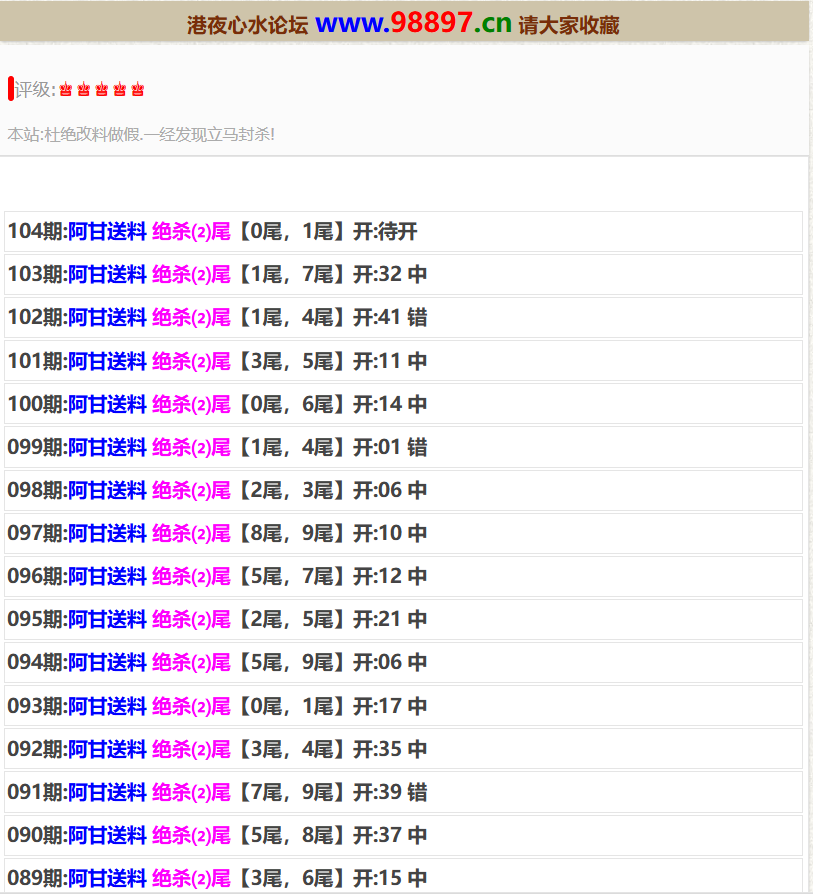Click the 错 result in 099期 row
The width and height of the screenshot is (813, 895).
pyautogui.click(x=417, y=447)
